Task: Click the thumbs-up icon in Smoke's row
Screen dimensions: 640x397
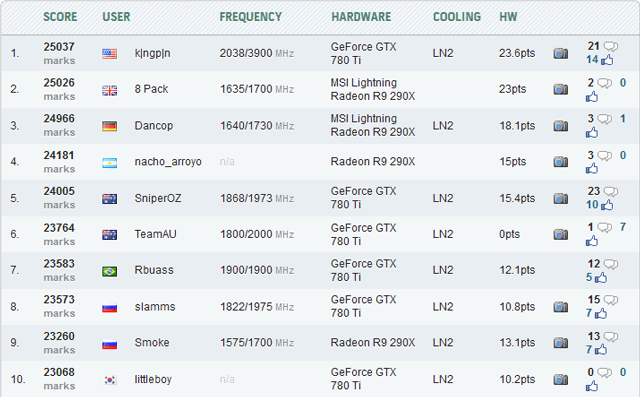Action: pyautogui.click(x=601, y=350)
